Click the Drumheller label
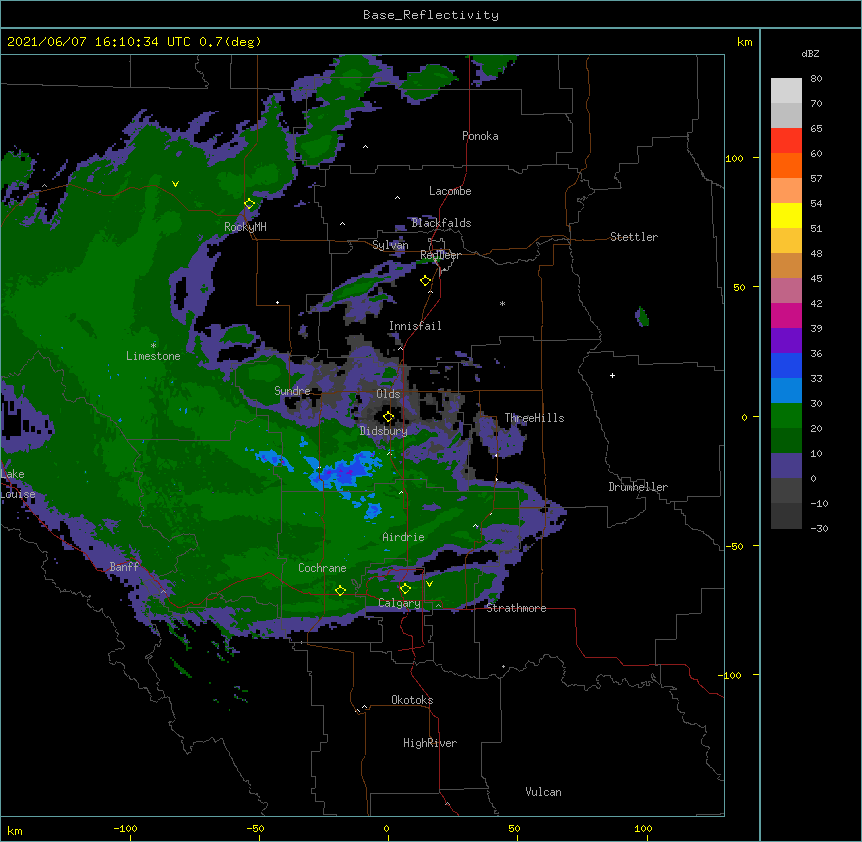The height and width of the screenshot is (842, 862). tap(638, 487)
